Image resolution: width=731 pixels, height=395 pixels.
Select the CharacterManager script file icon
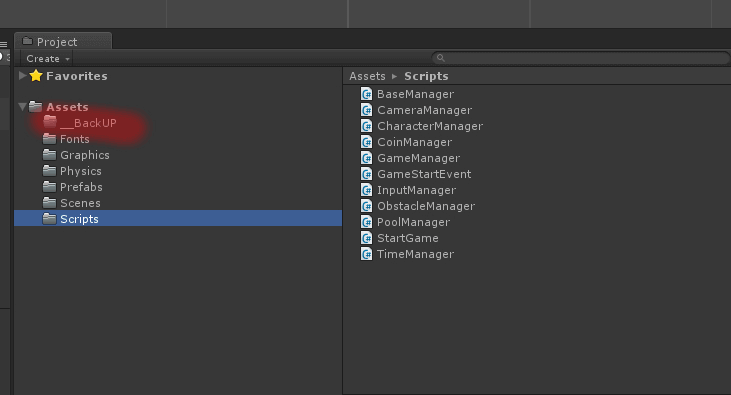click(x=366, y=126)
